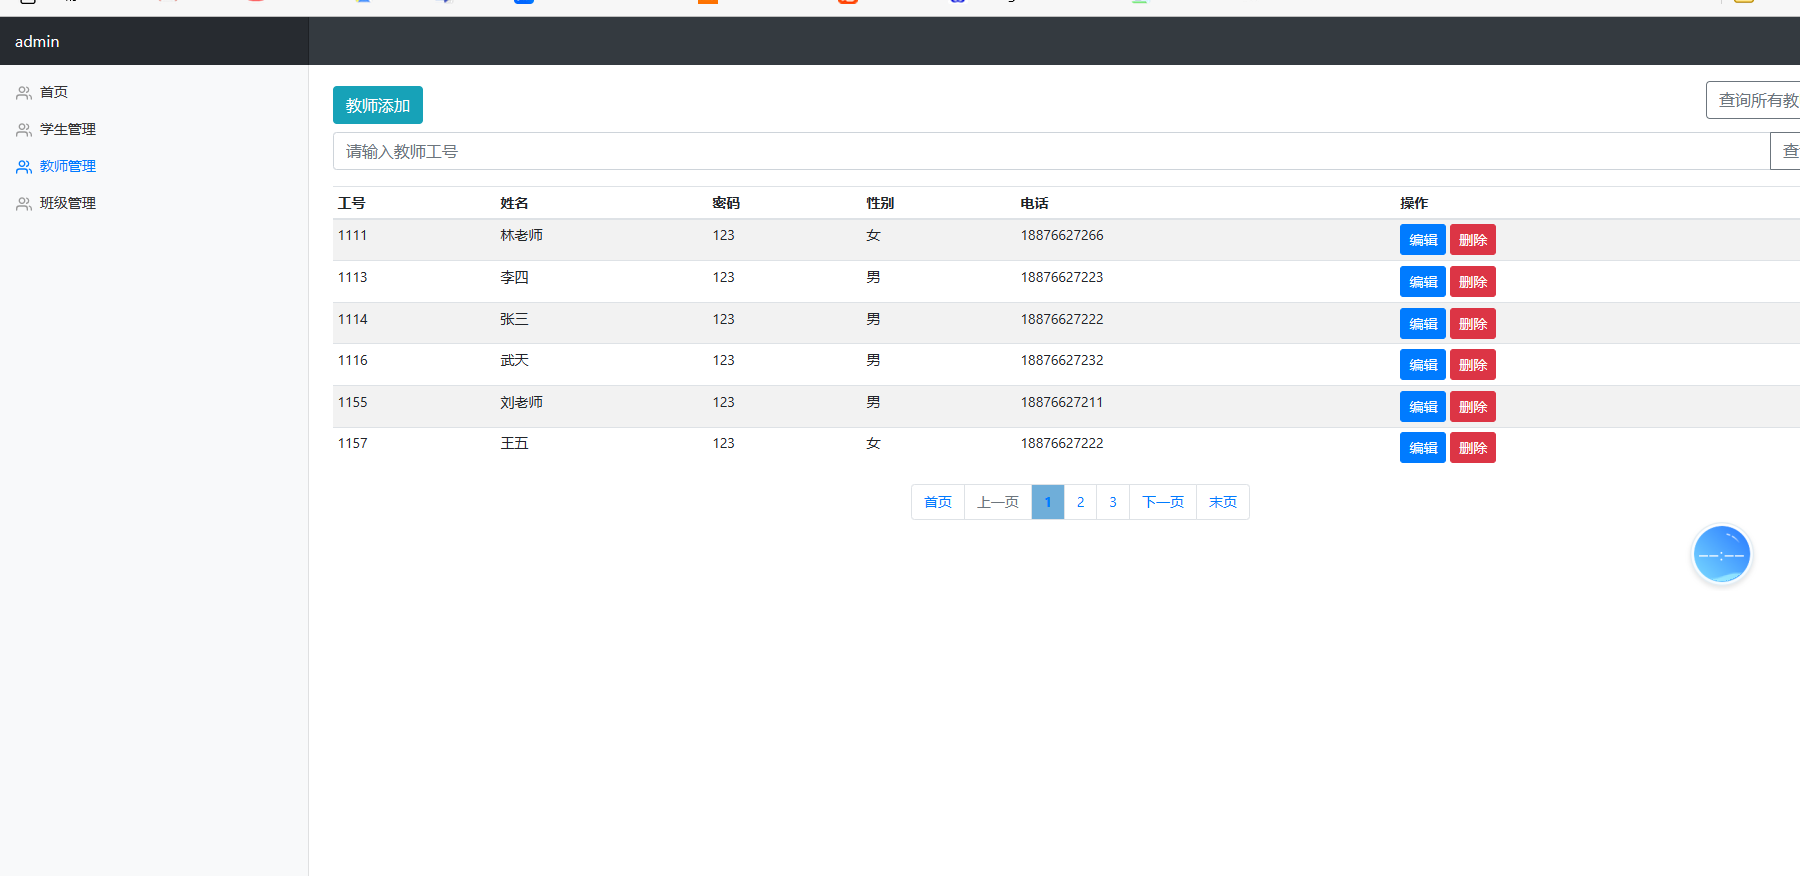Click the name cell 刘老师

pos(521,402)
